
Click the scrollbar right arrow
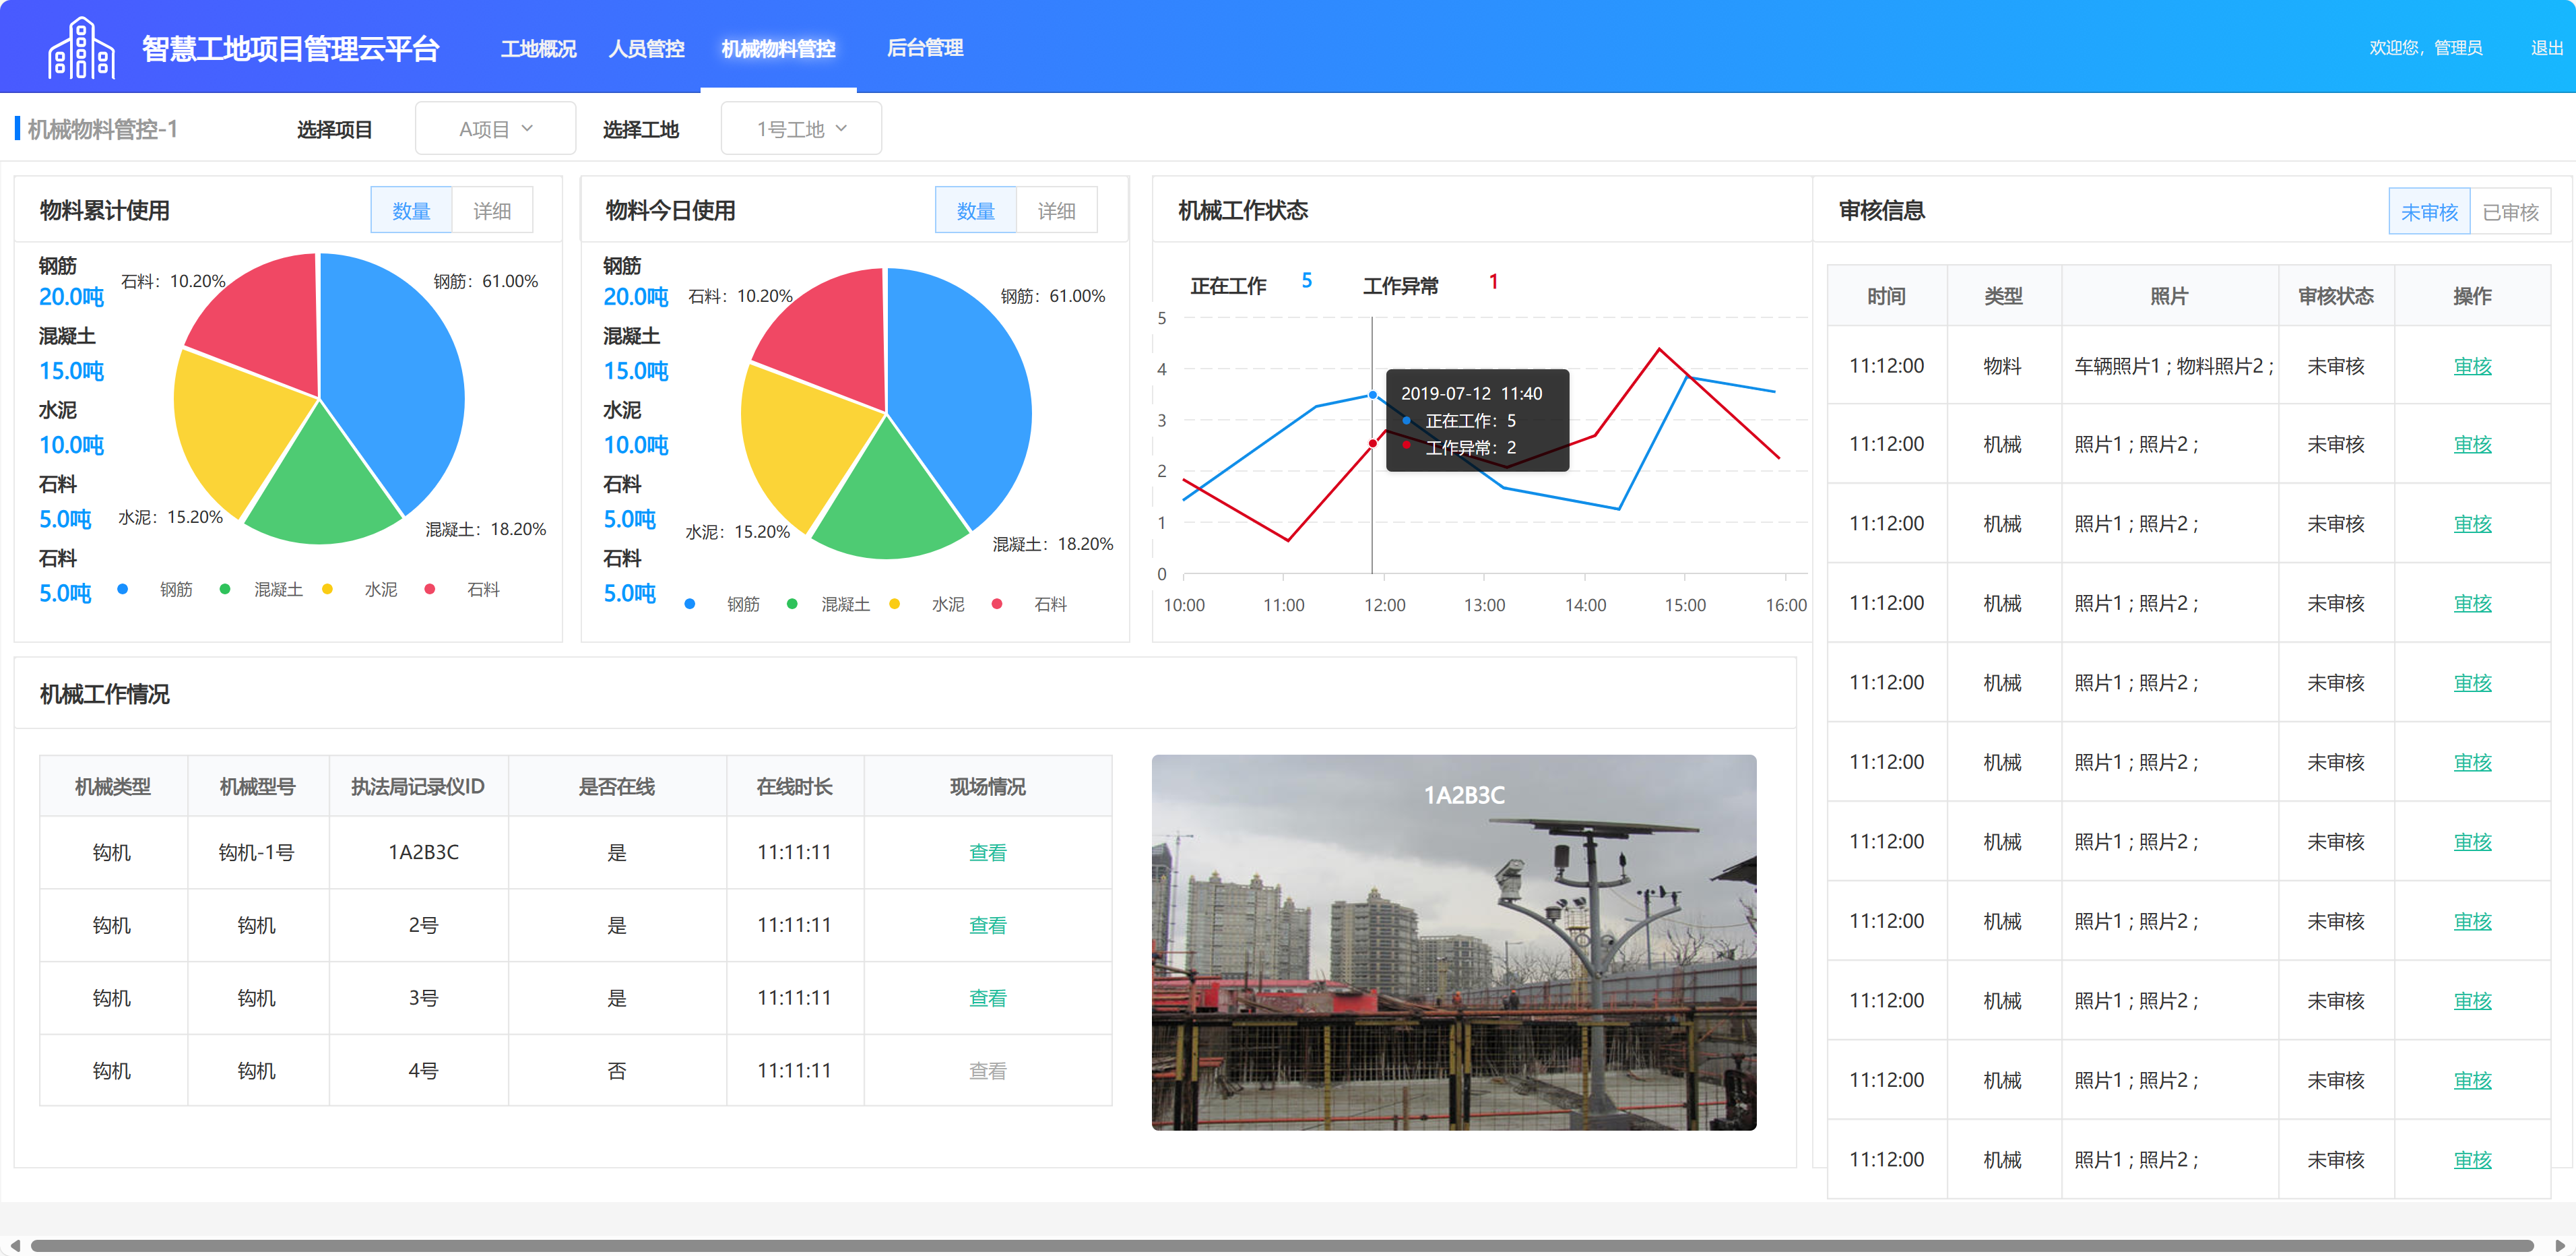tap(2561, 1245)
